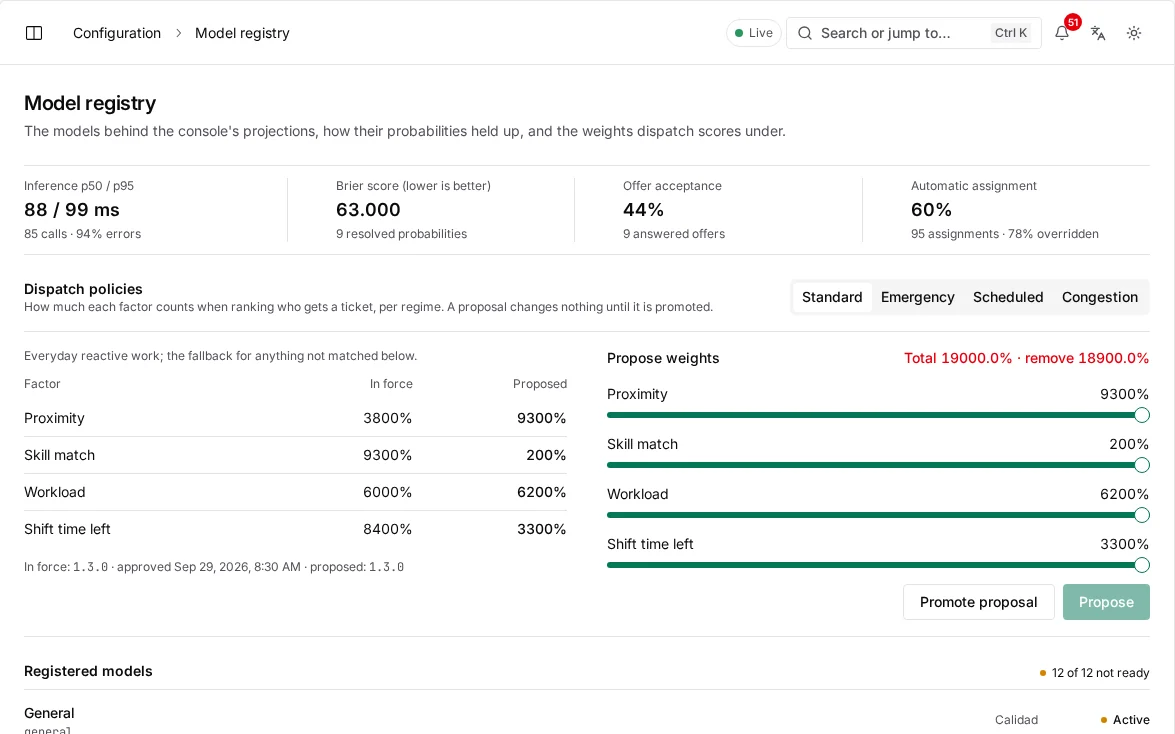Click the Proximity in-force value 3800%
The image size is (1175, 734).
(387, 418)
